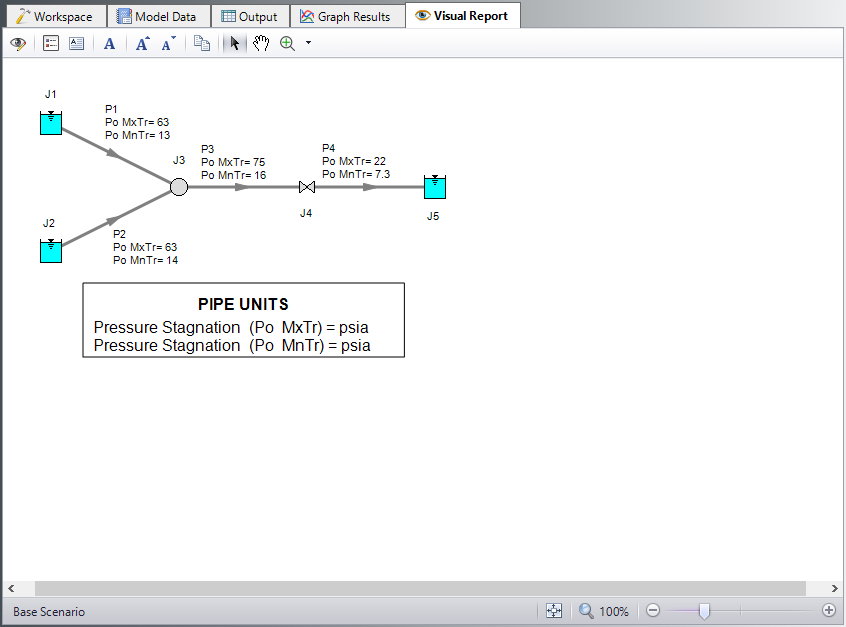Click zoom out minus button
Screen dimensions: 846x627
pos(653,611)
